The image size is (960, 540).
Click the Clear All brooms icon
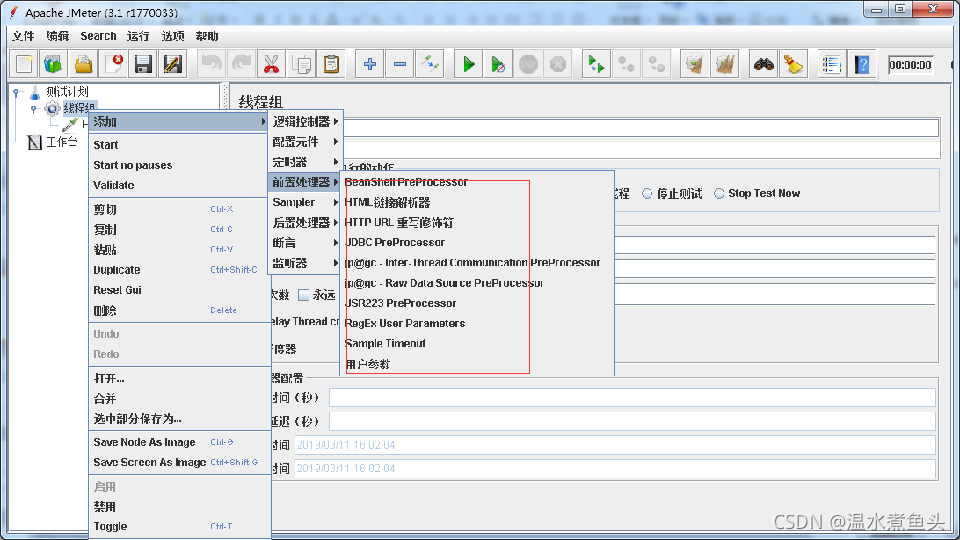pos(724,64)
